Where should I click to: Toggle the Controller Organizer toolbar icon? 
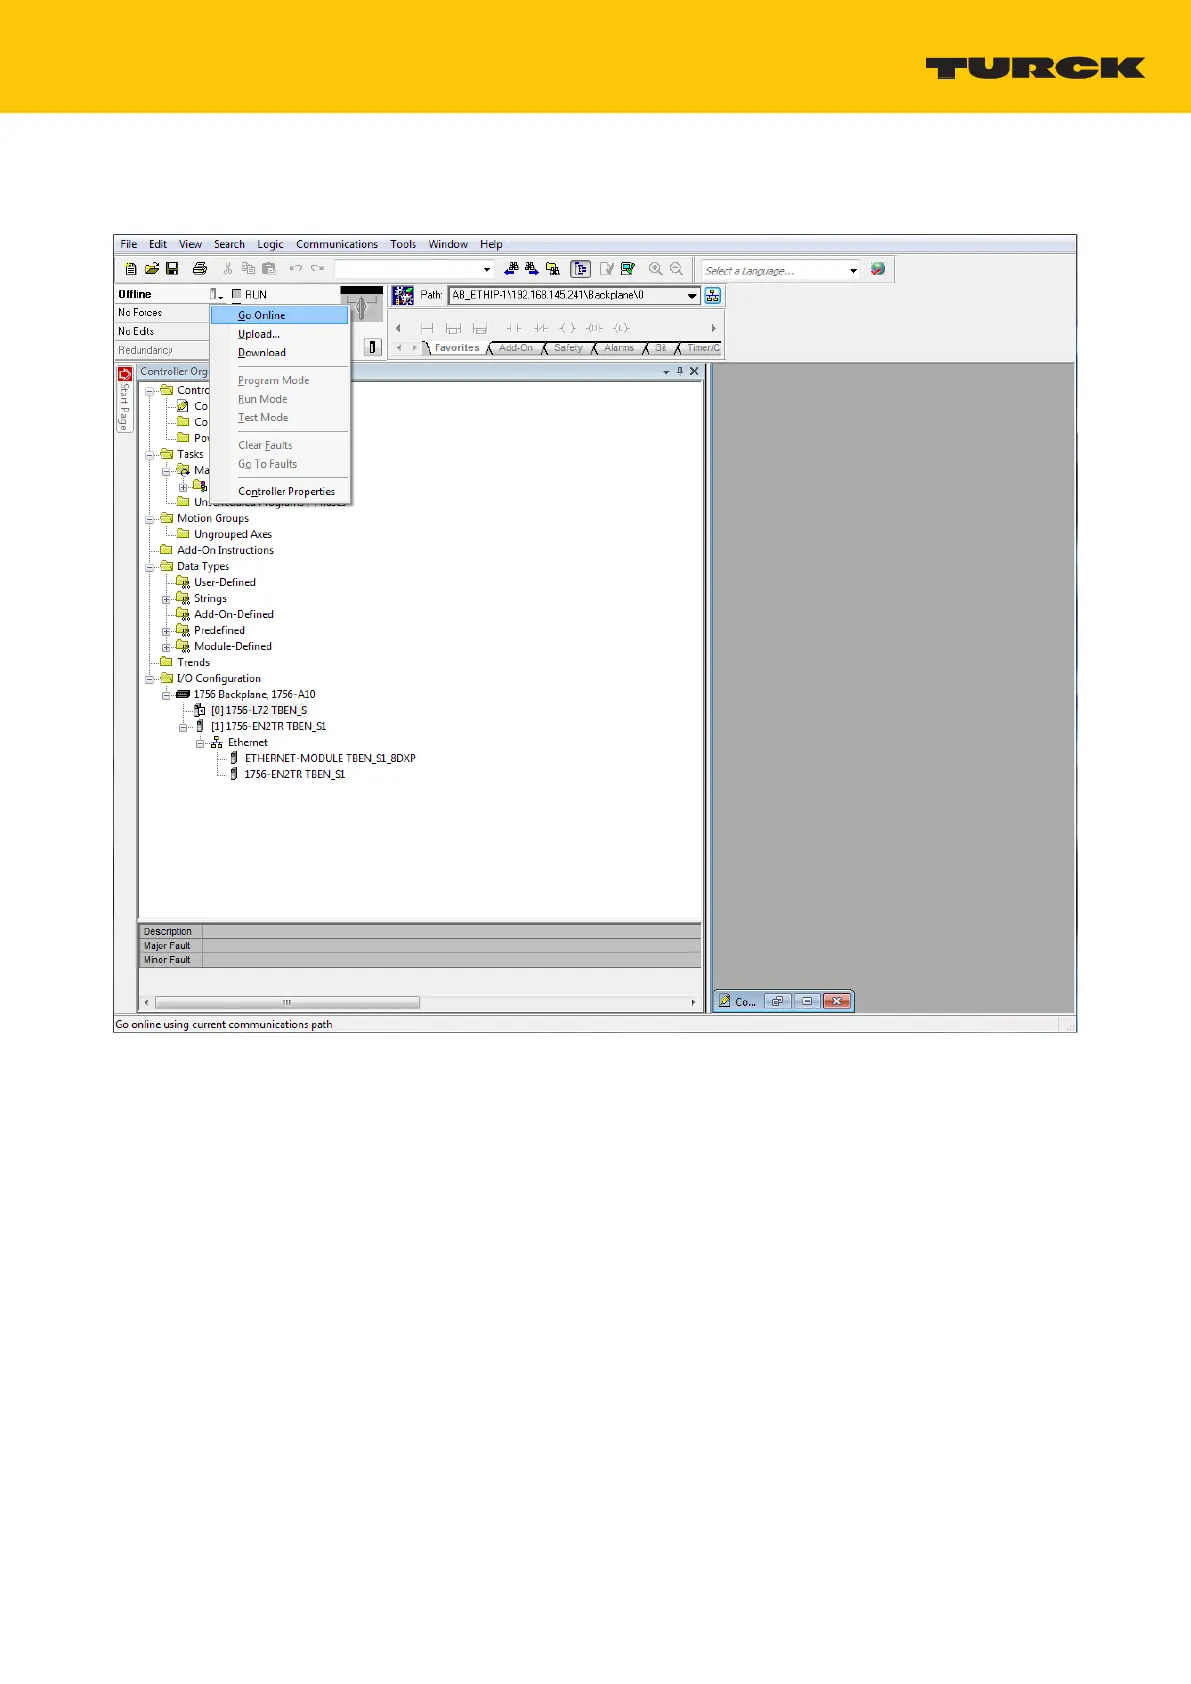pos(580,269)
